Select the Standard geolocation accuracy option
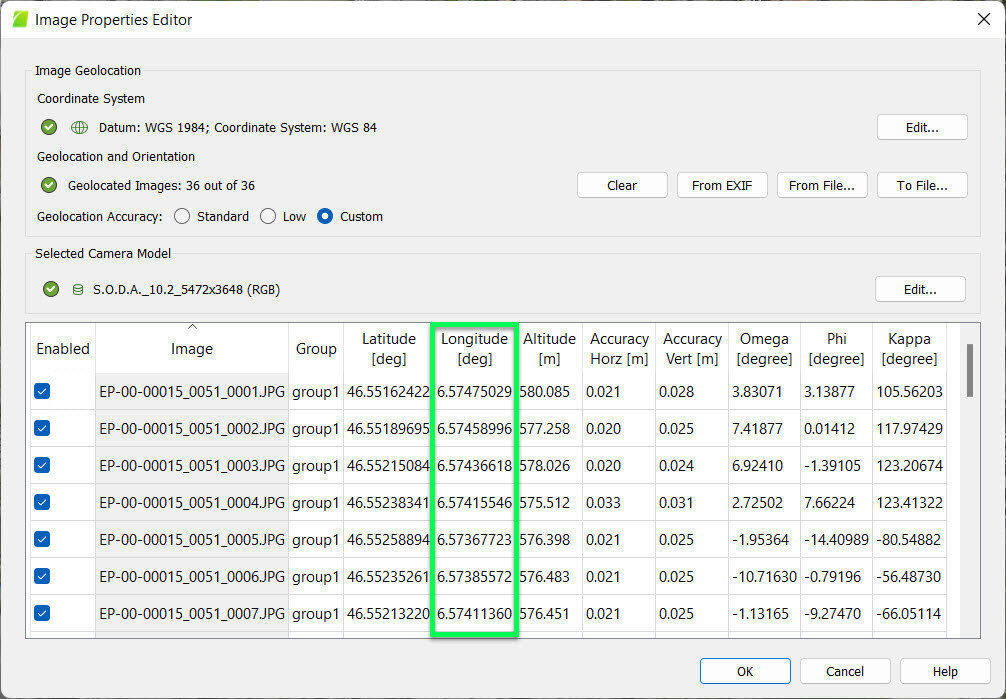Viewport: 1006px width, 699px height. pos(182,216)
